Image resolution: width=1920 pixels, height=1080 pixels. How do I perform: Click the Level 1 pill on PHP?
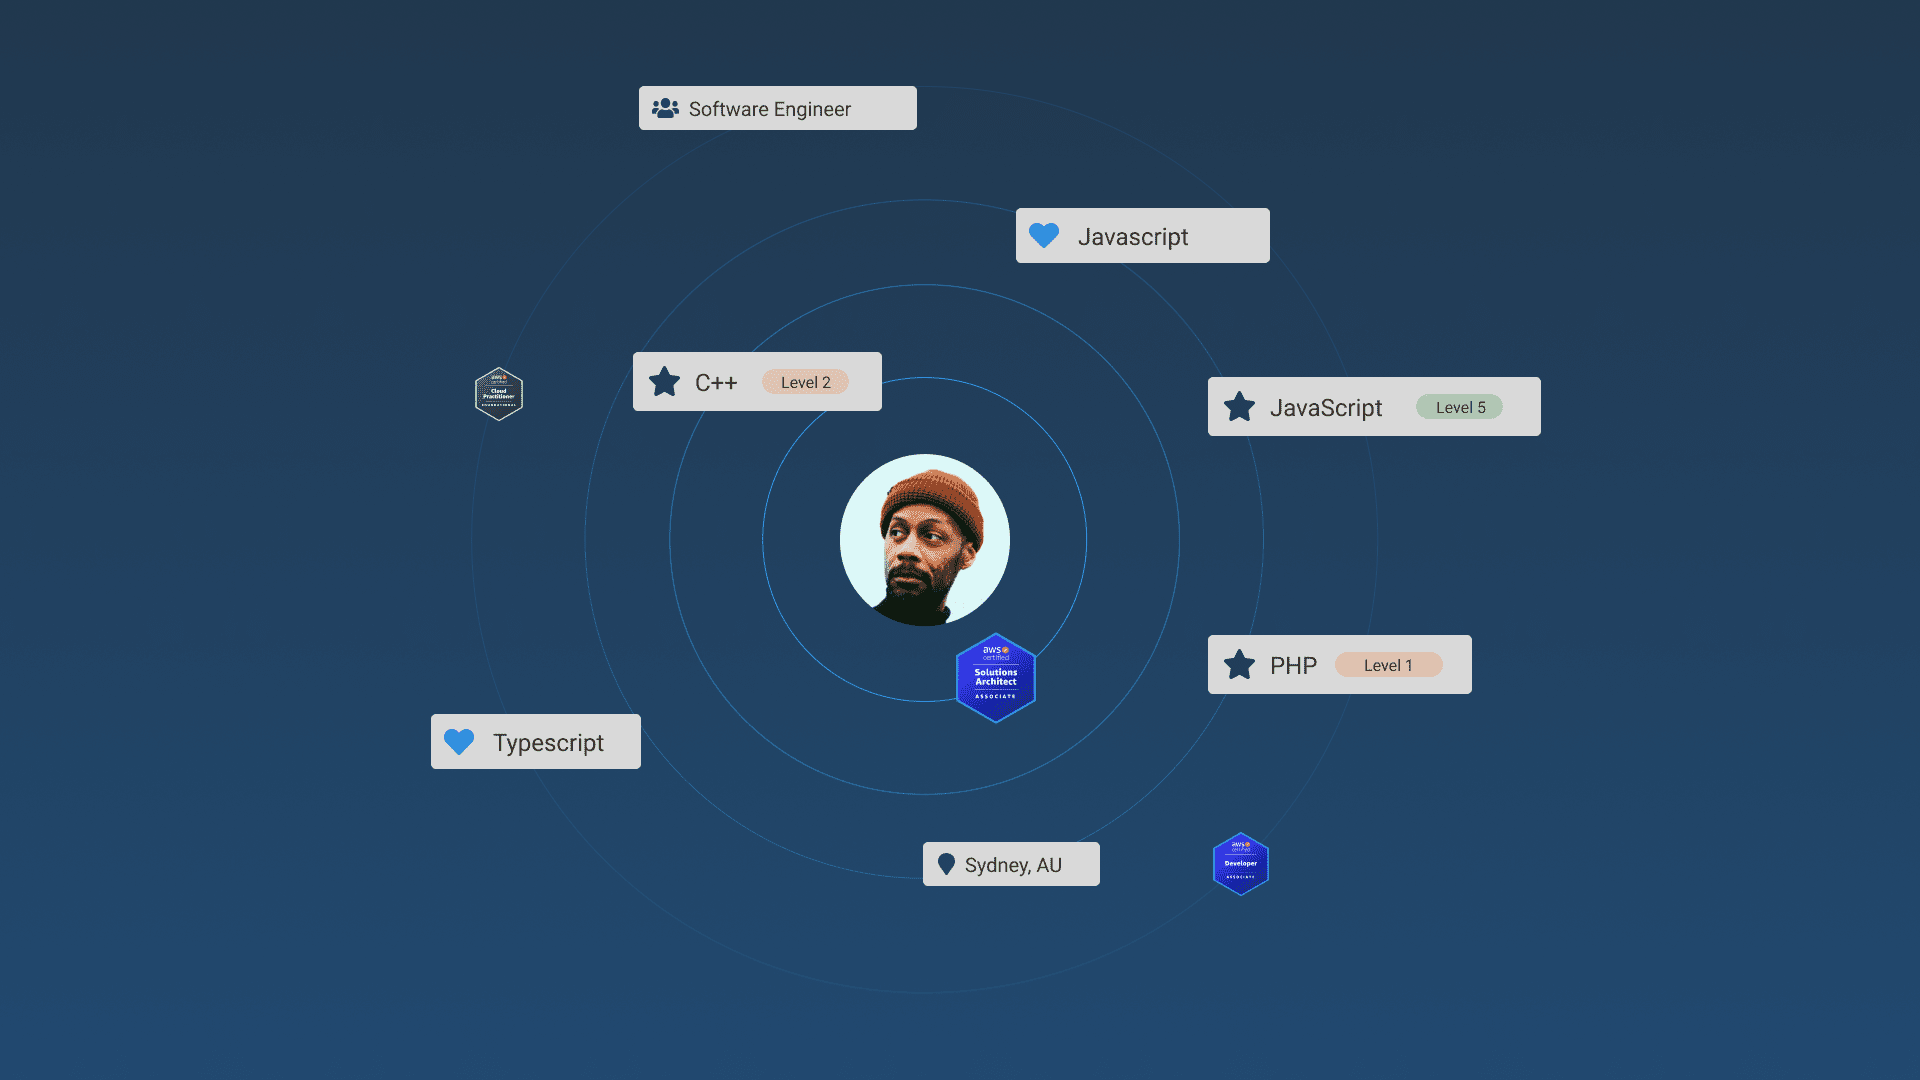[x=1388, y=665]
